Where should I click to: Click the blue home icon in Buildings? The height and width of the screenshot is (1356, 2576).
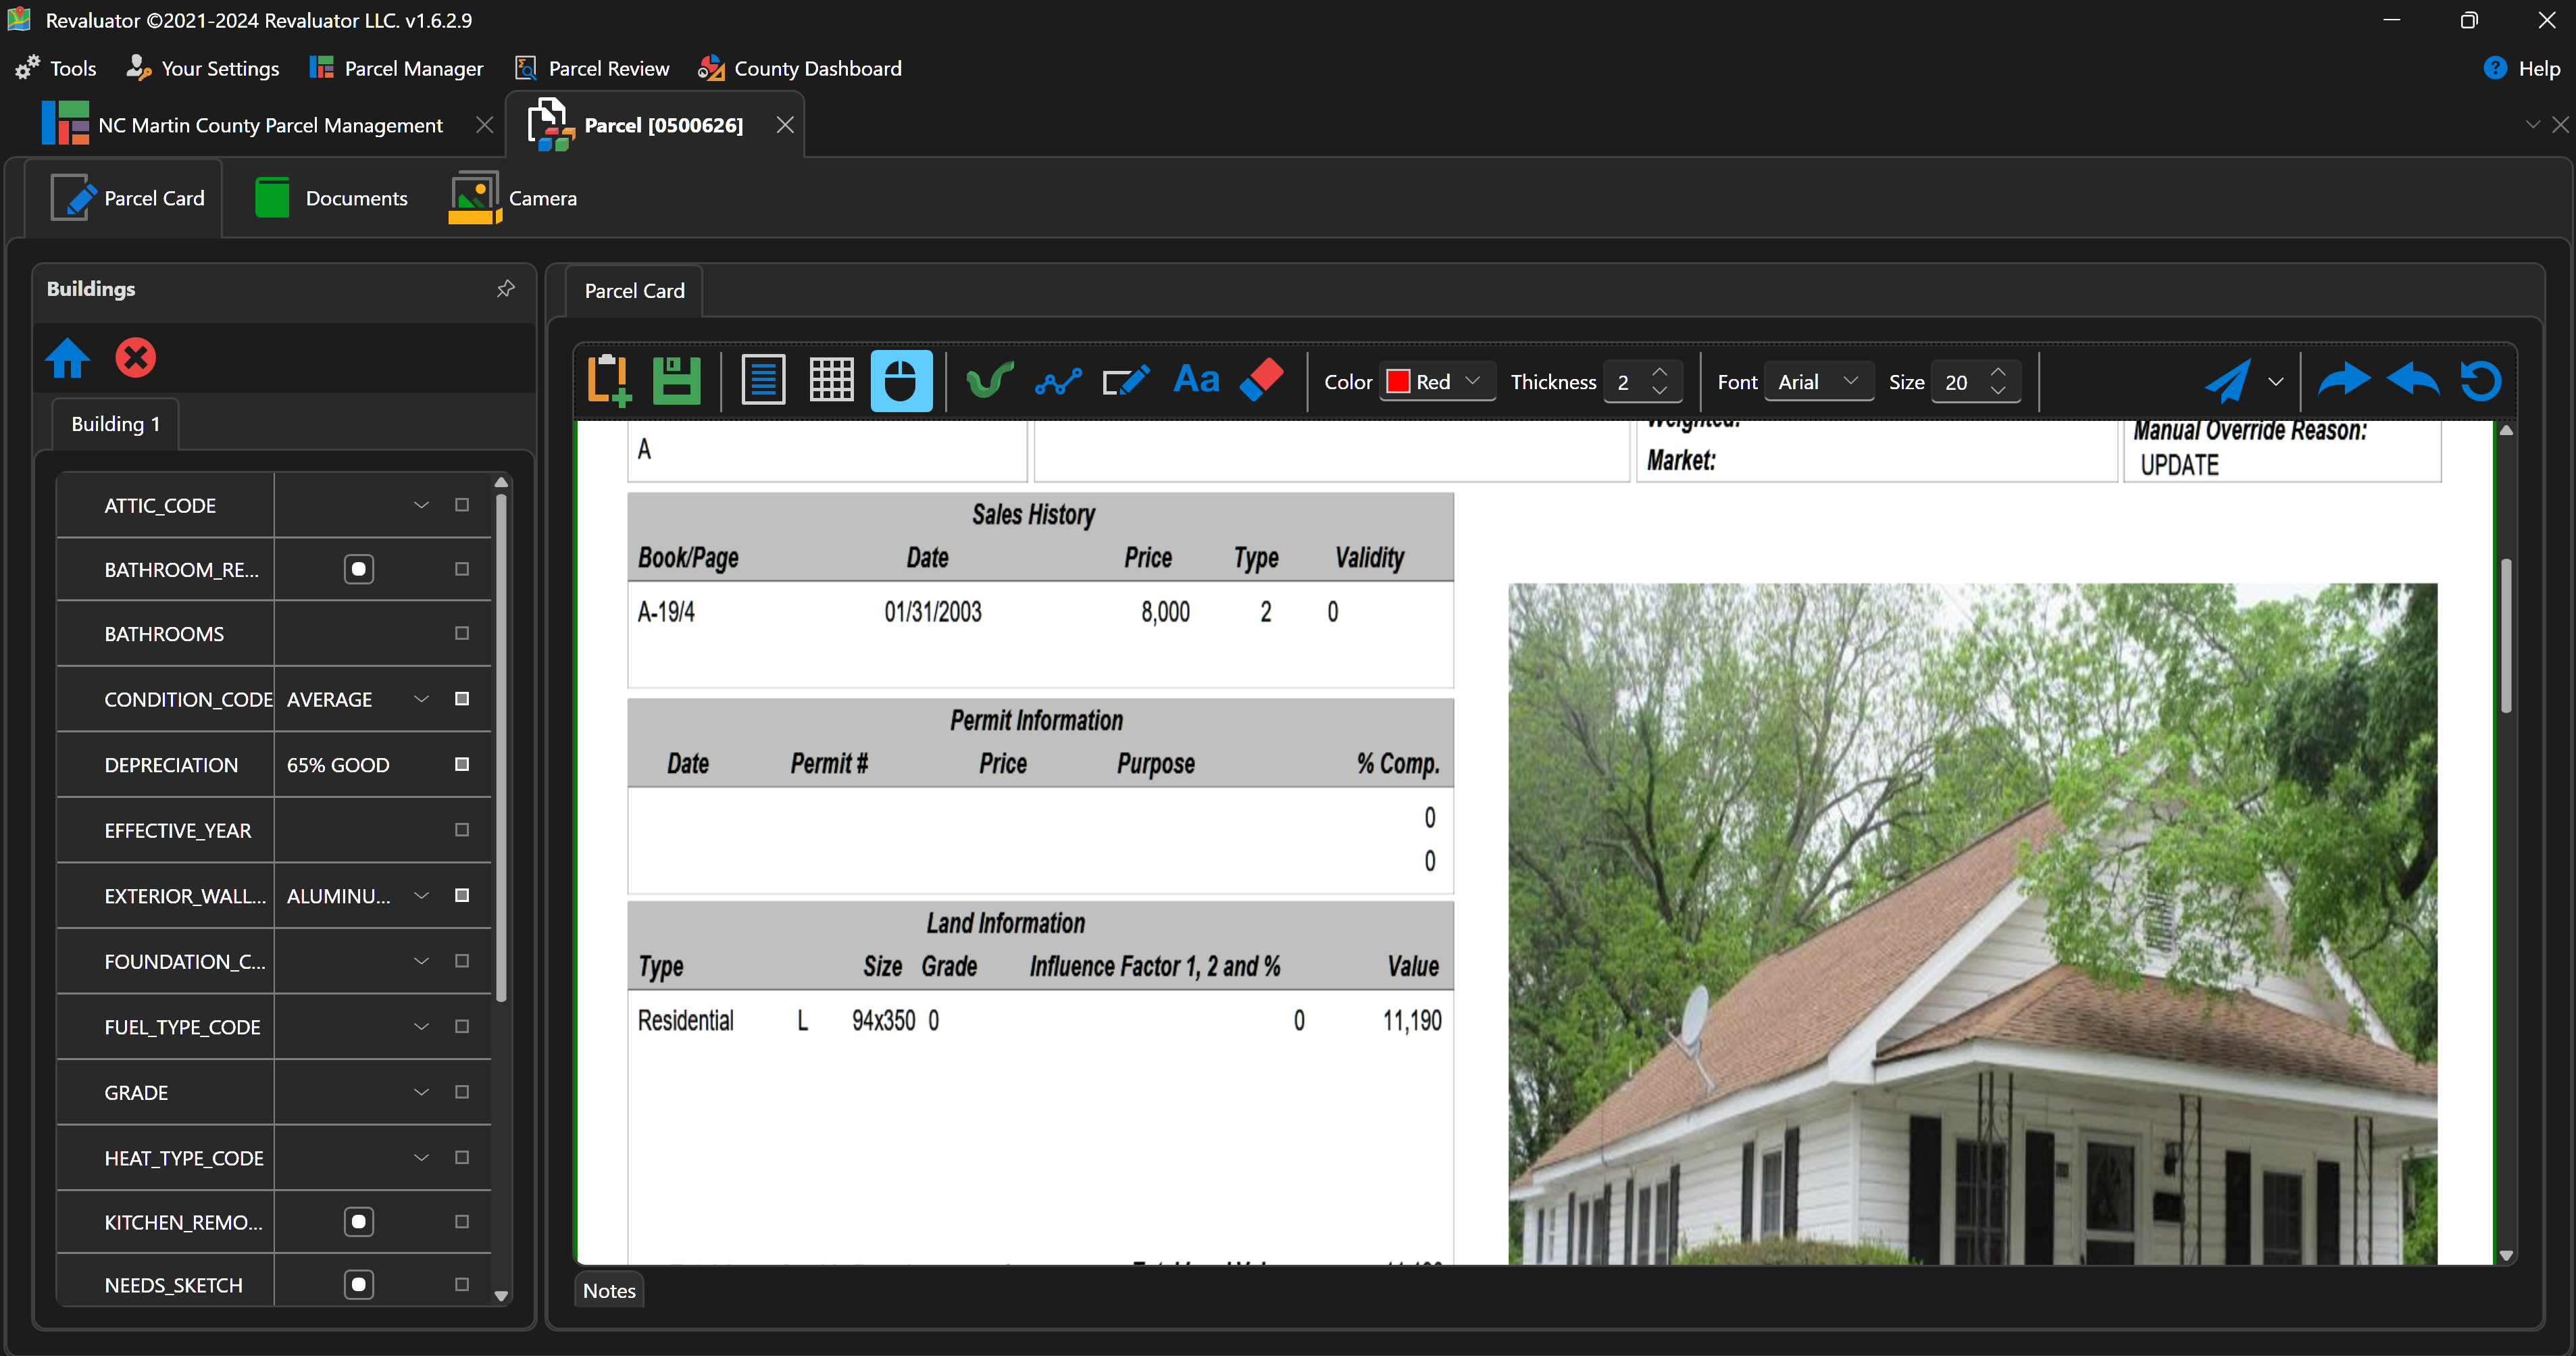pos(67,358)
